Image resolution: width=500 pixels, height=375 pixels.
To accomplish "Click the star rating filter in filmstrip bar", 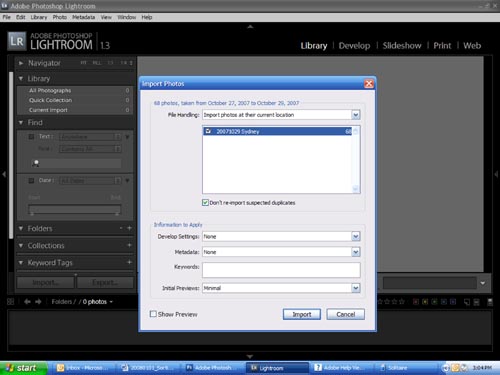I will (x=391, y=302).
